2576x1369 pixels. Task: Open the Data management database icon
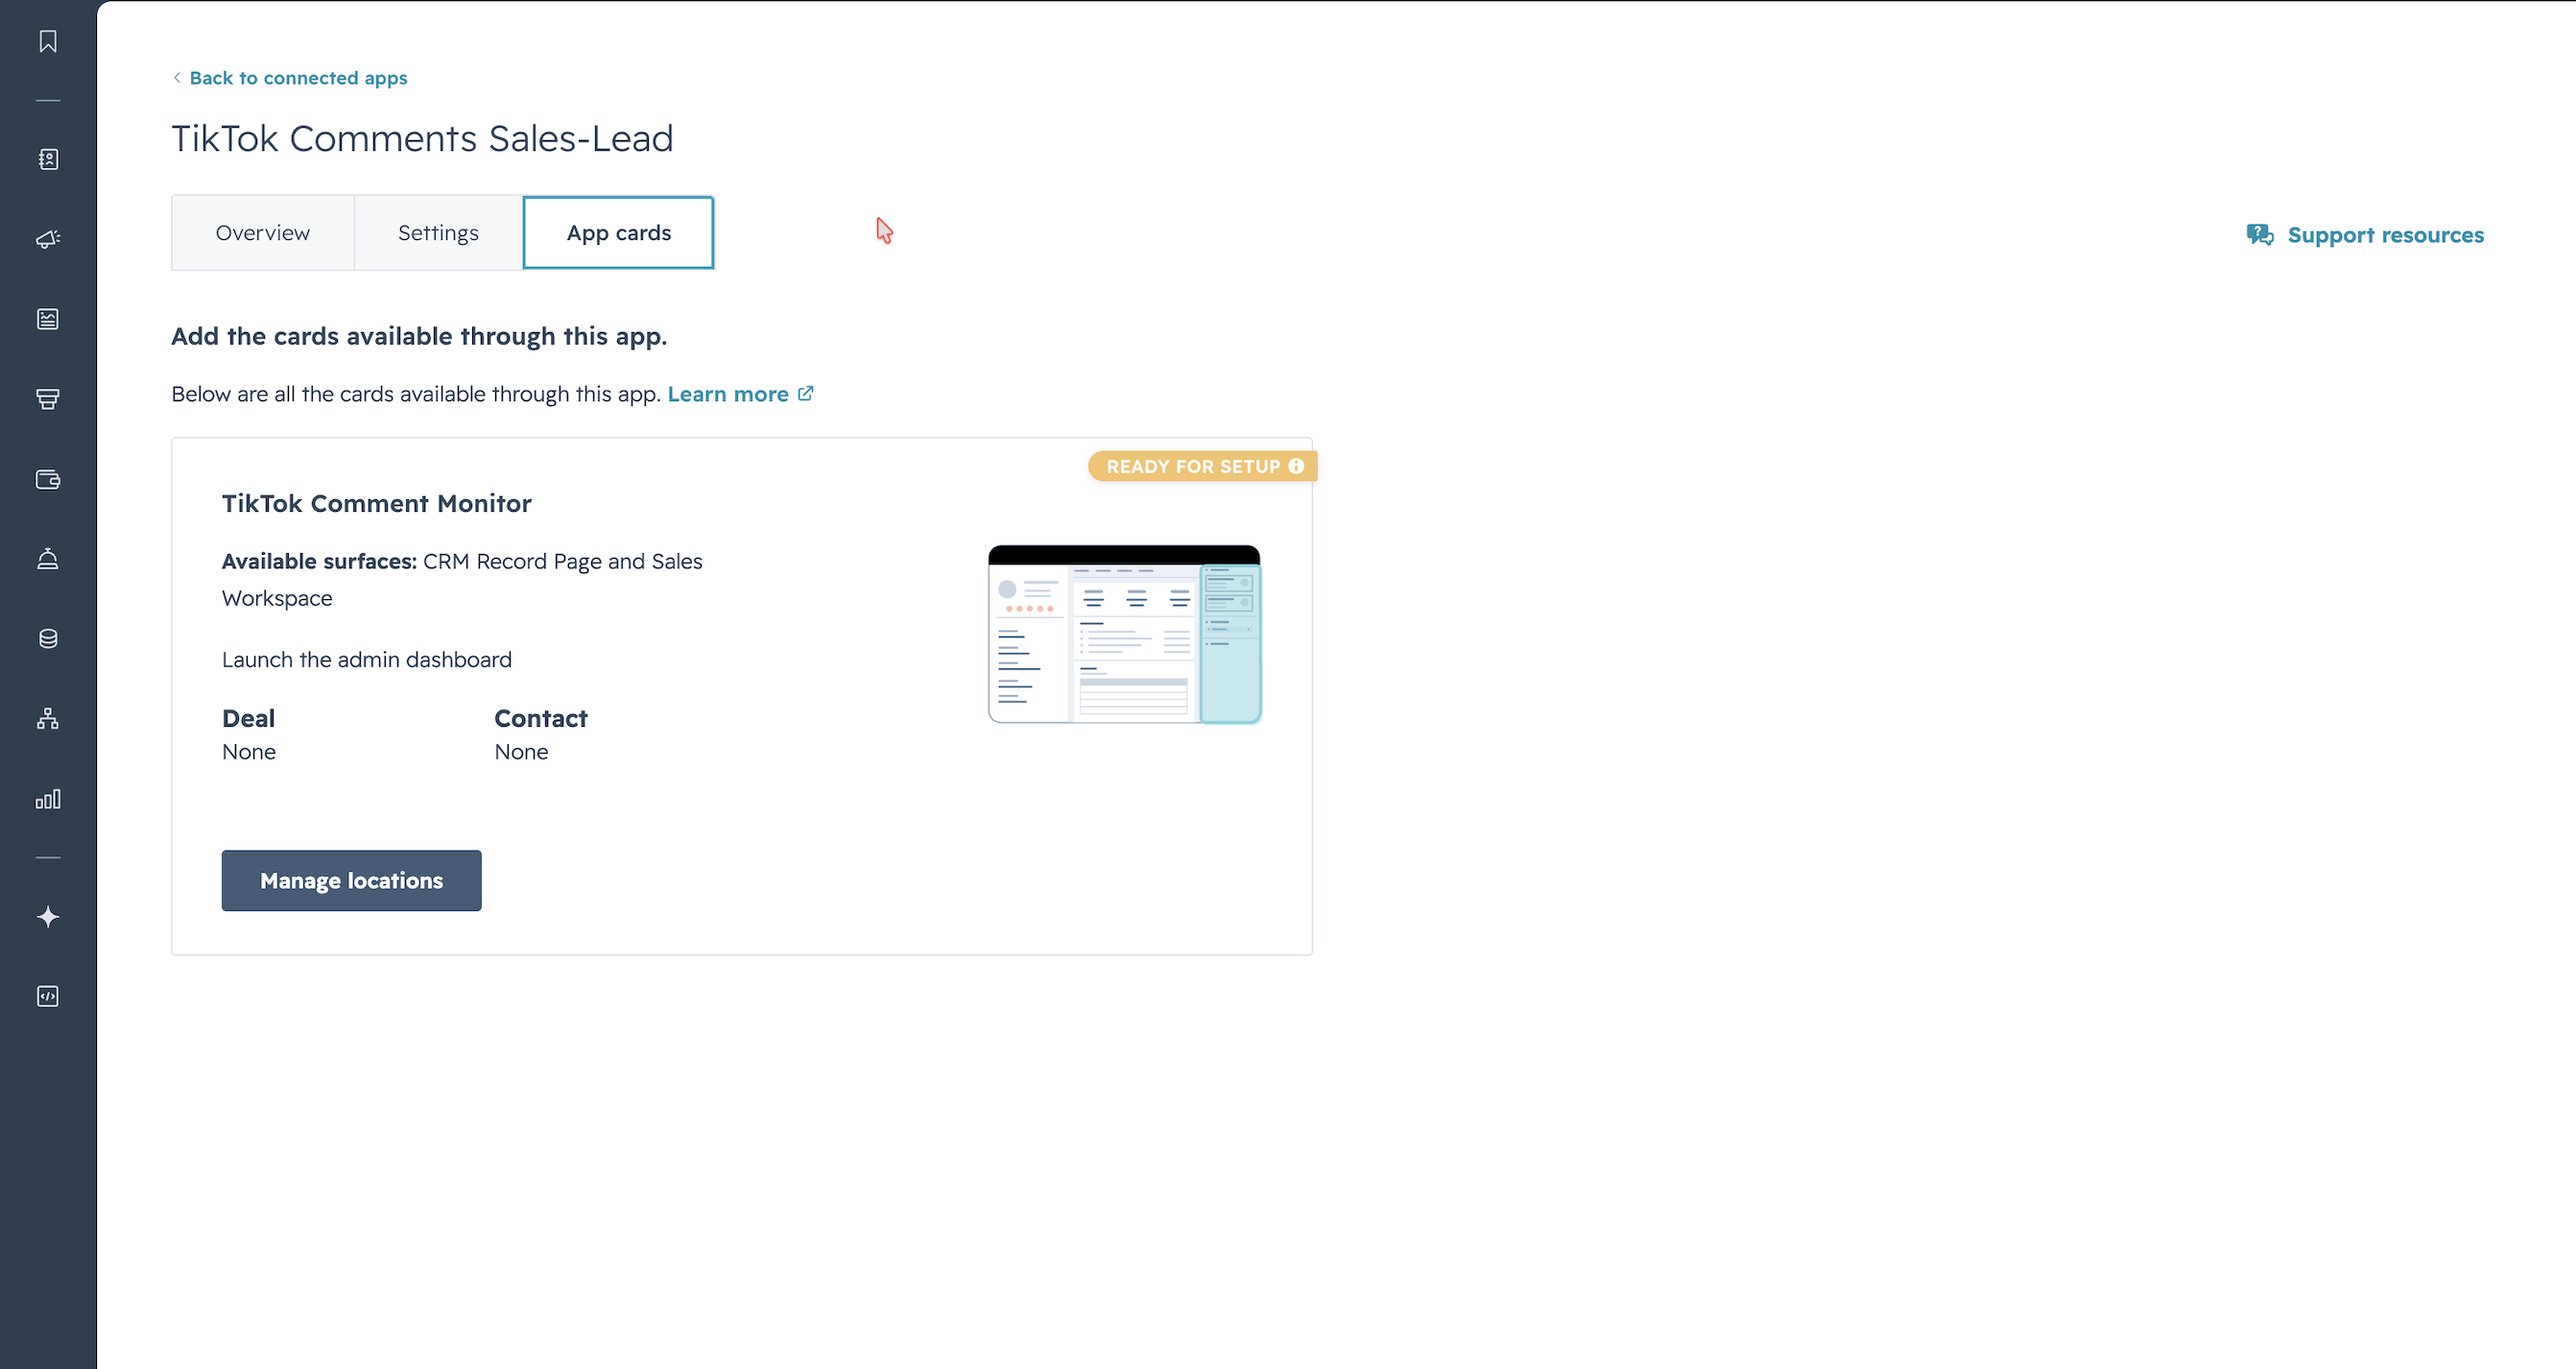48,639
